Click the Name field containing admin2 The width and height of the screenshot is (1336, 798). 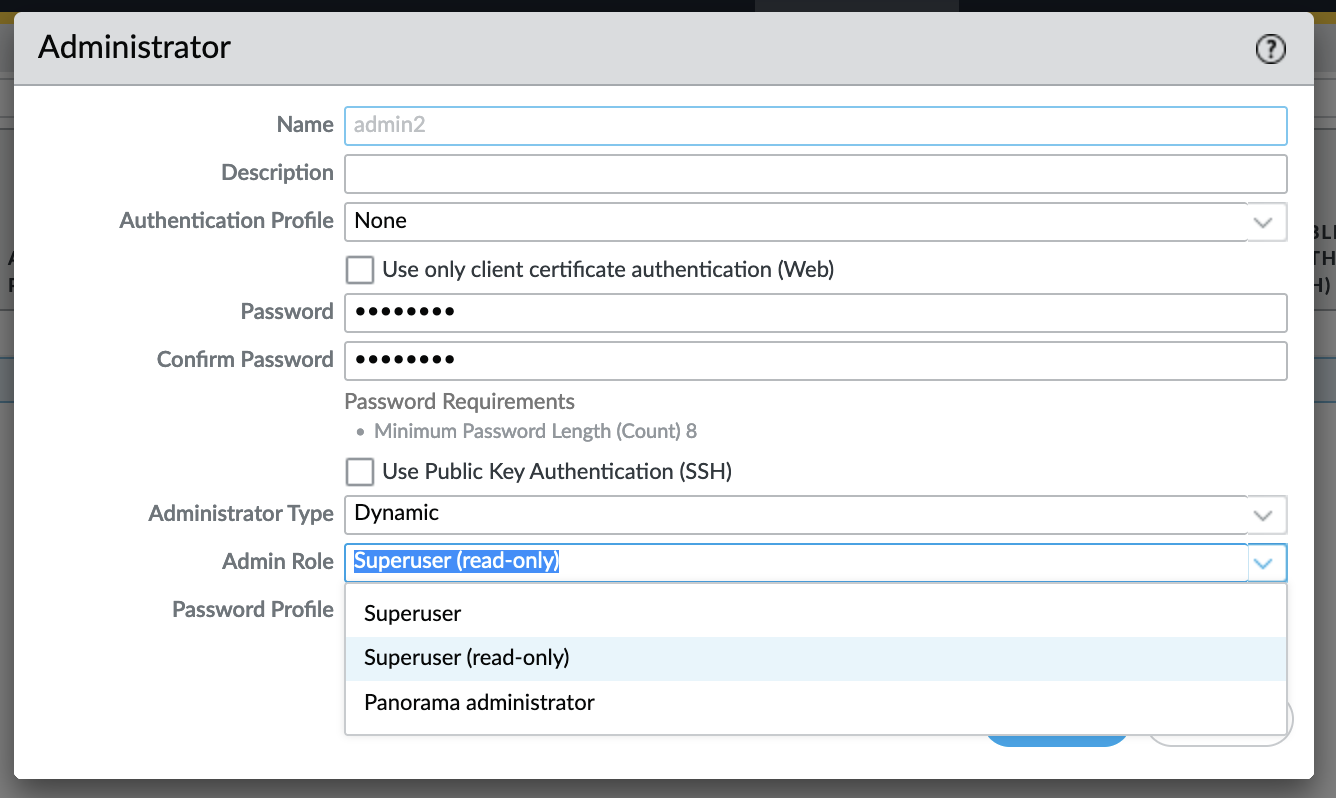click(815, 126)
